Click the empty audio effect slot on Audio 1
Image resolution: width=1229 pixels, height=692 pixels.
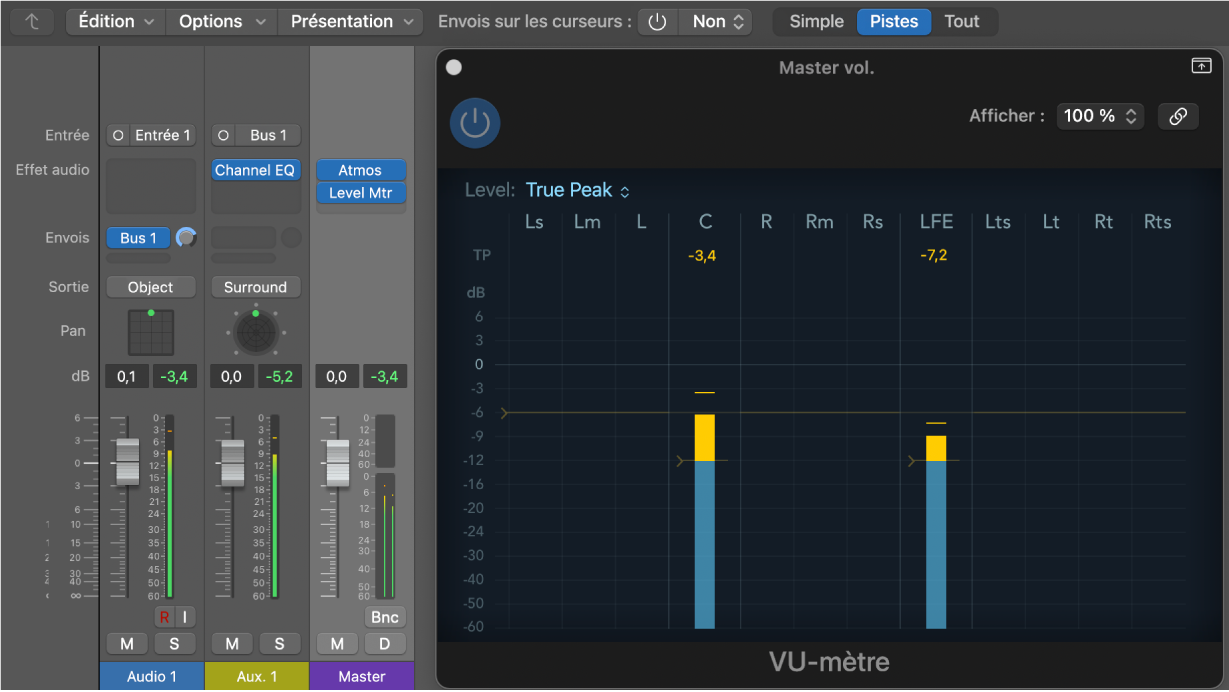tap(151, 186)
